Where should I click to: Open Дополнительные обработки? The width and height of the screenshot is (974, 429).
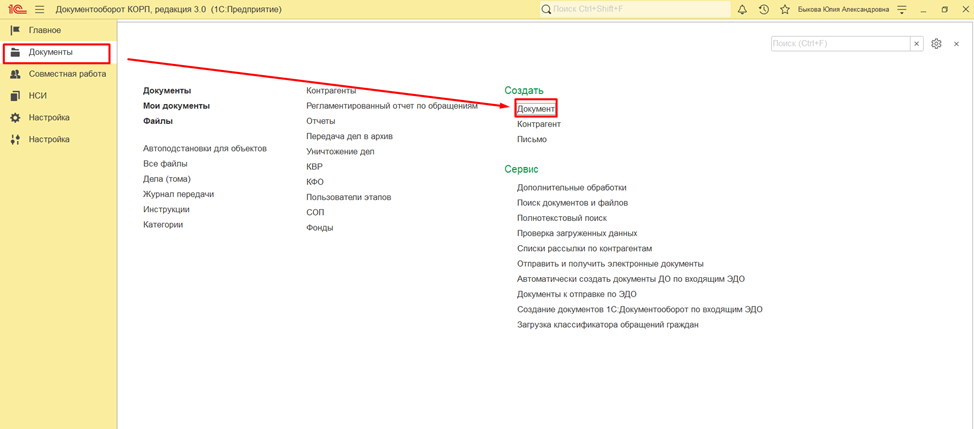click(x=571, y=187)
